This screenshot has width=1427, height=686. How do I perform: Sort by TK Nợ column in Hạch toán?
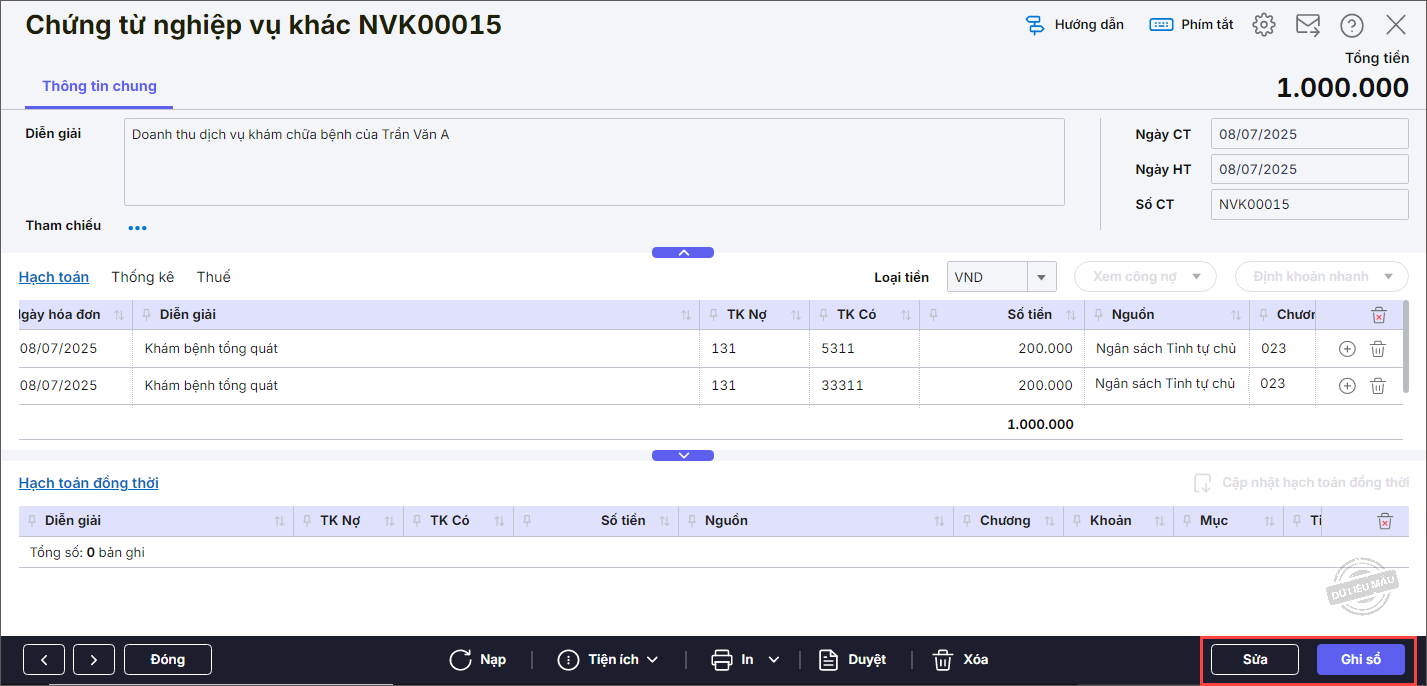point(796,315)
